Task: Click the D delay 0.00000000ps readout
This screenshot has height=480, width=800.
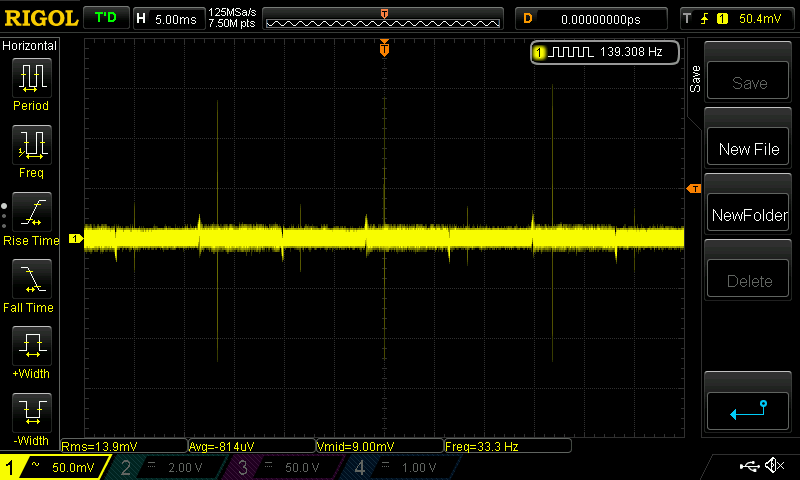Action: click(x=591, y=19)
